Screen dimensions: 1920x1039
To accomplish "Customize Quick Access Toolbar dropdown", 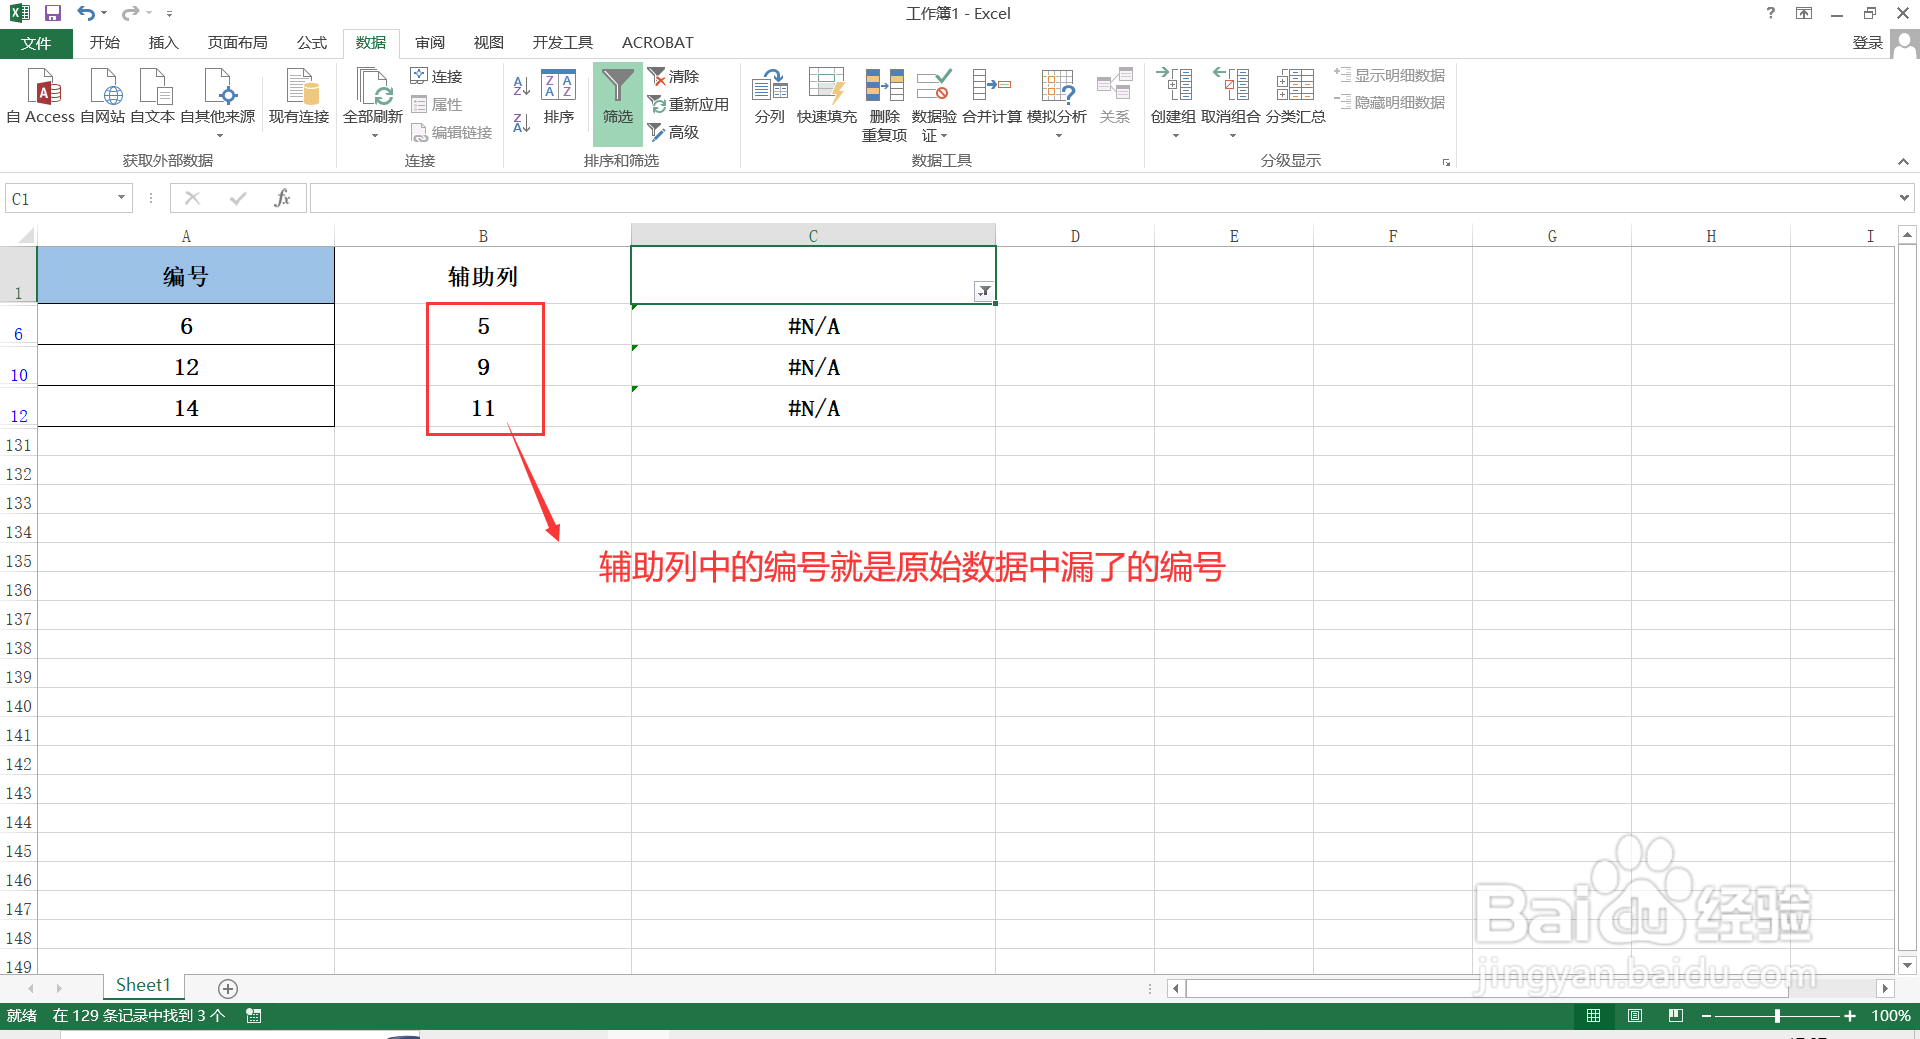I will click(x=170, y=14).
